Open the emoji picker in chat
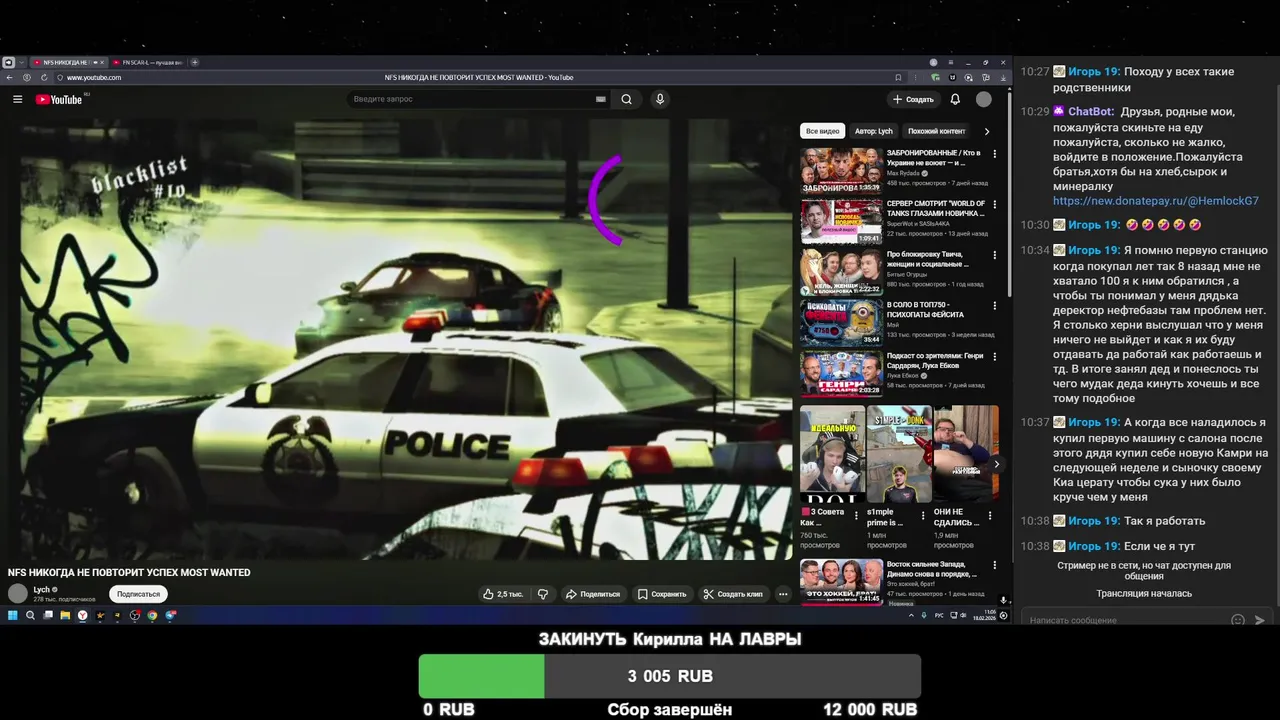Image resolution: width=1280 pixels, height=720 pixels. (x=1238, y=620)
